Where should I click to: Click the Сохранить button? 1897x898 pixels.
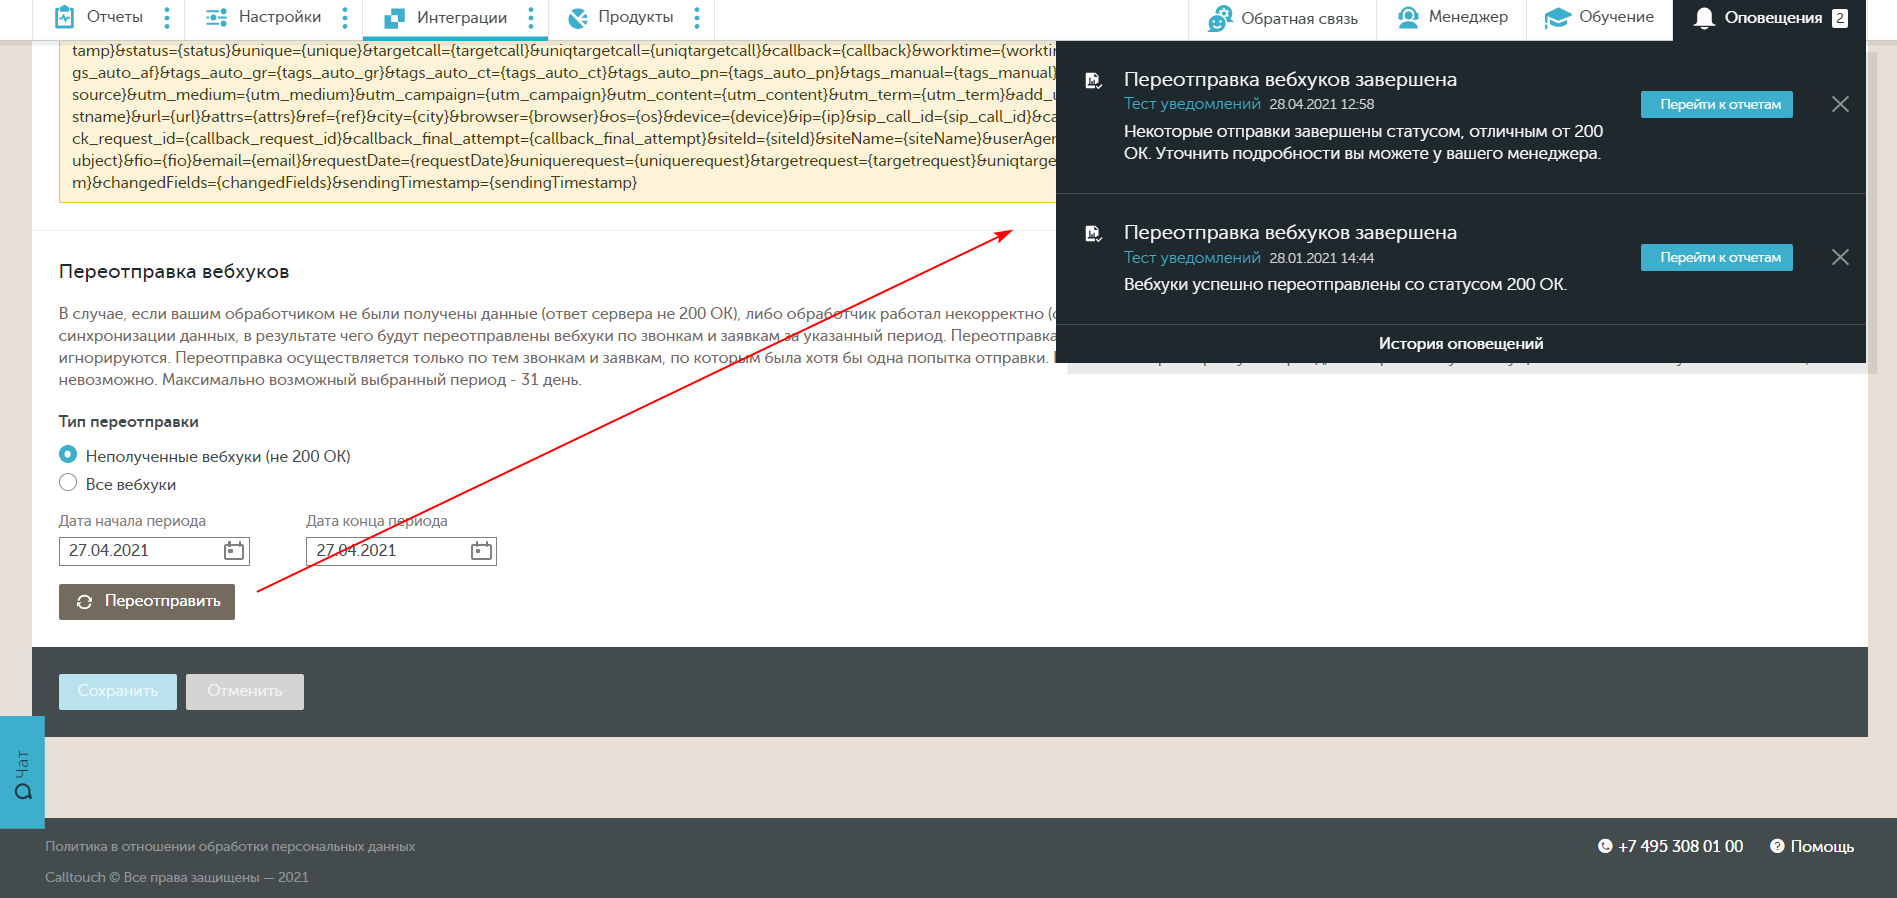118,692
